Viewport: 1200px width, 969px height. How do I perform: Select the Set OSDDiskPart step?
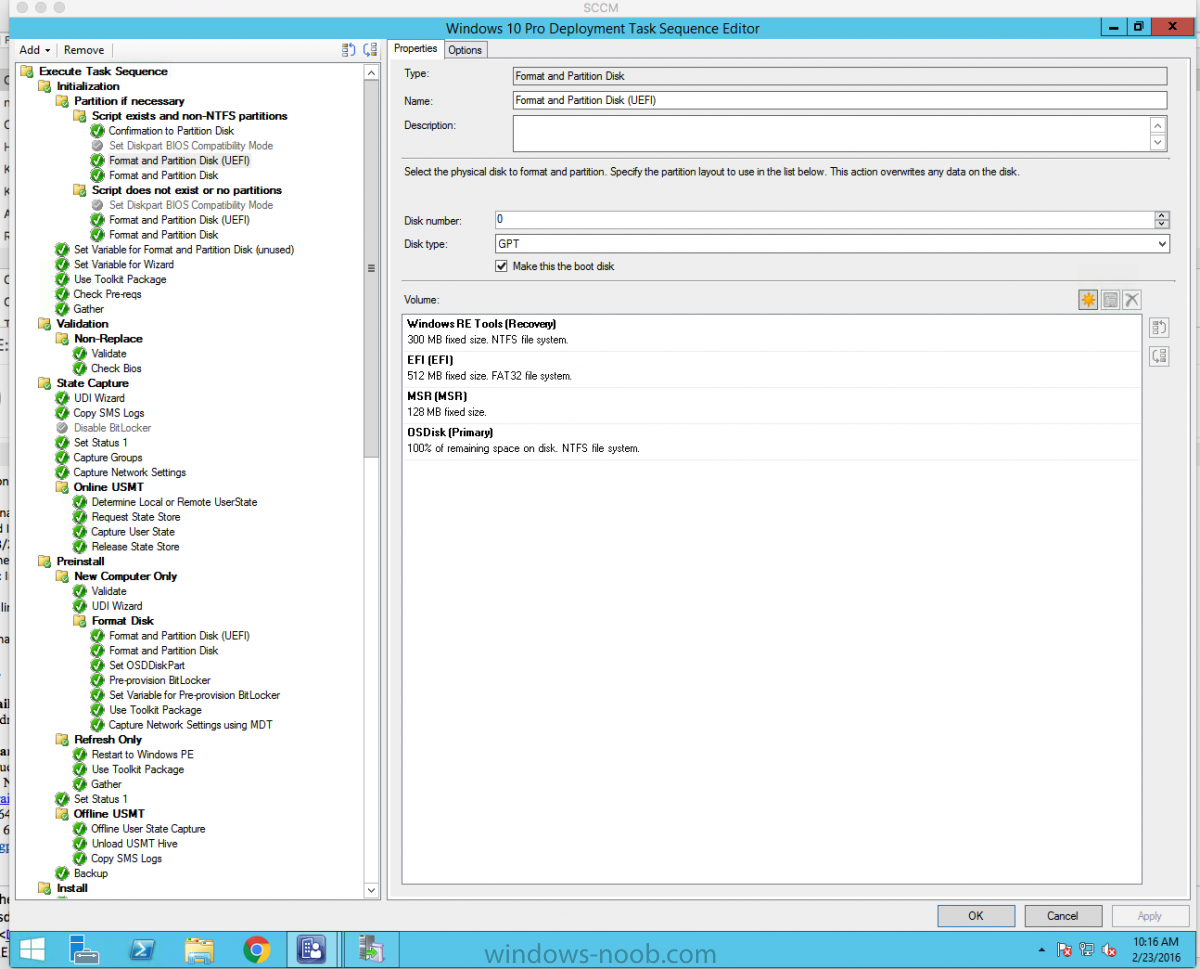(147, 665)
